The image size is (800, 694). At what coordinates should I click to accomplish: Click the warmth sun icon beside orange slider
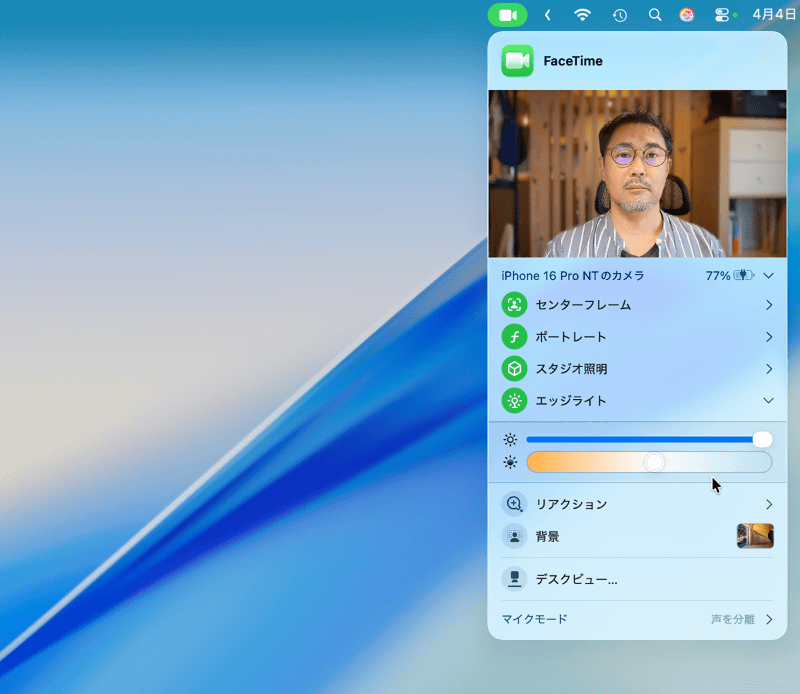[x=510, y=462]
